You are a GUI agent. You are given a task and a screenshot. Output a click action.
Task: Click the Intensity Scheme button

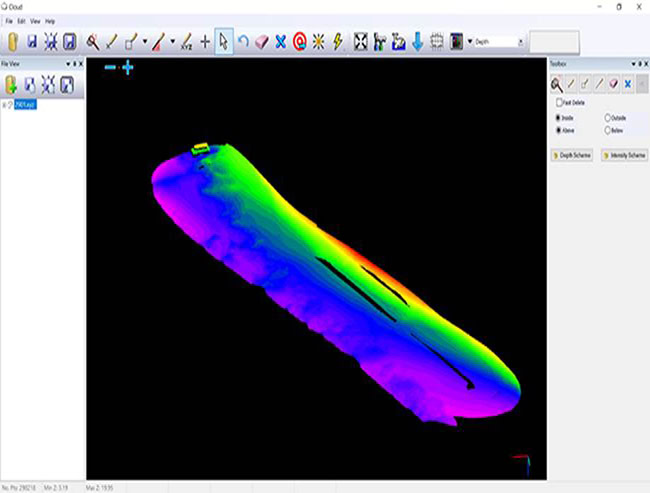click(x=624, y=155)
